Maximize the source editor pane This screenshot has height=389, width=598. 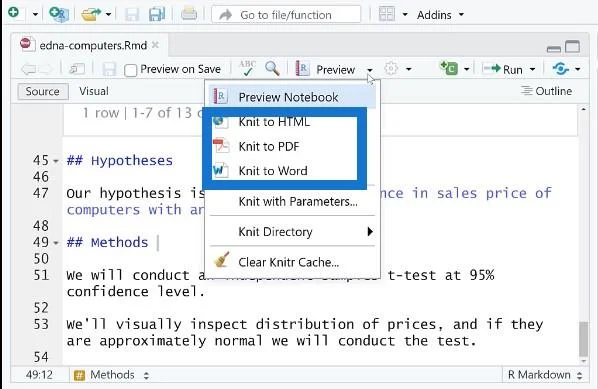click(x=572, y=47)
